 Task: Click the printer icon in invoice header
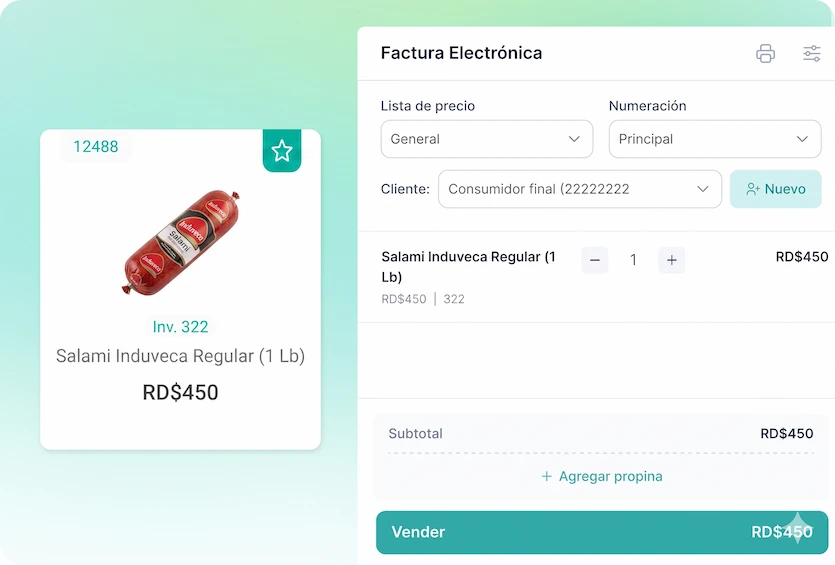point(765,53)
